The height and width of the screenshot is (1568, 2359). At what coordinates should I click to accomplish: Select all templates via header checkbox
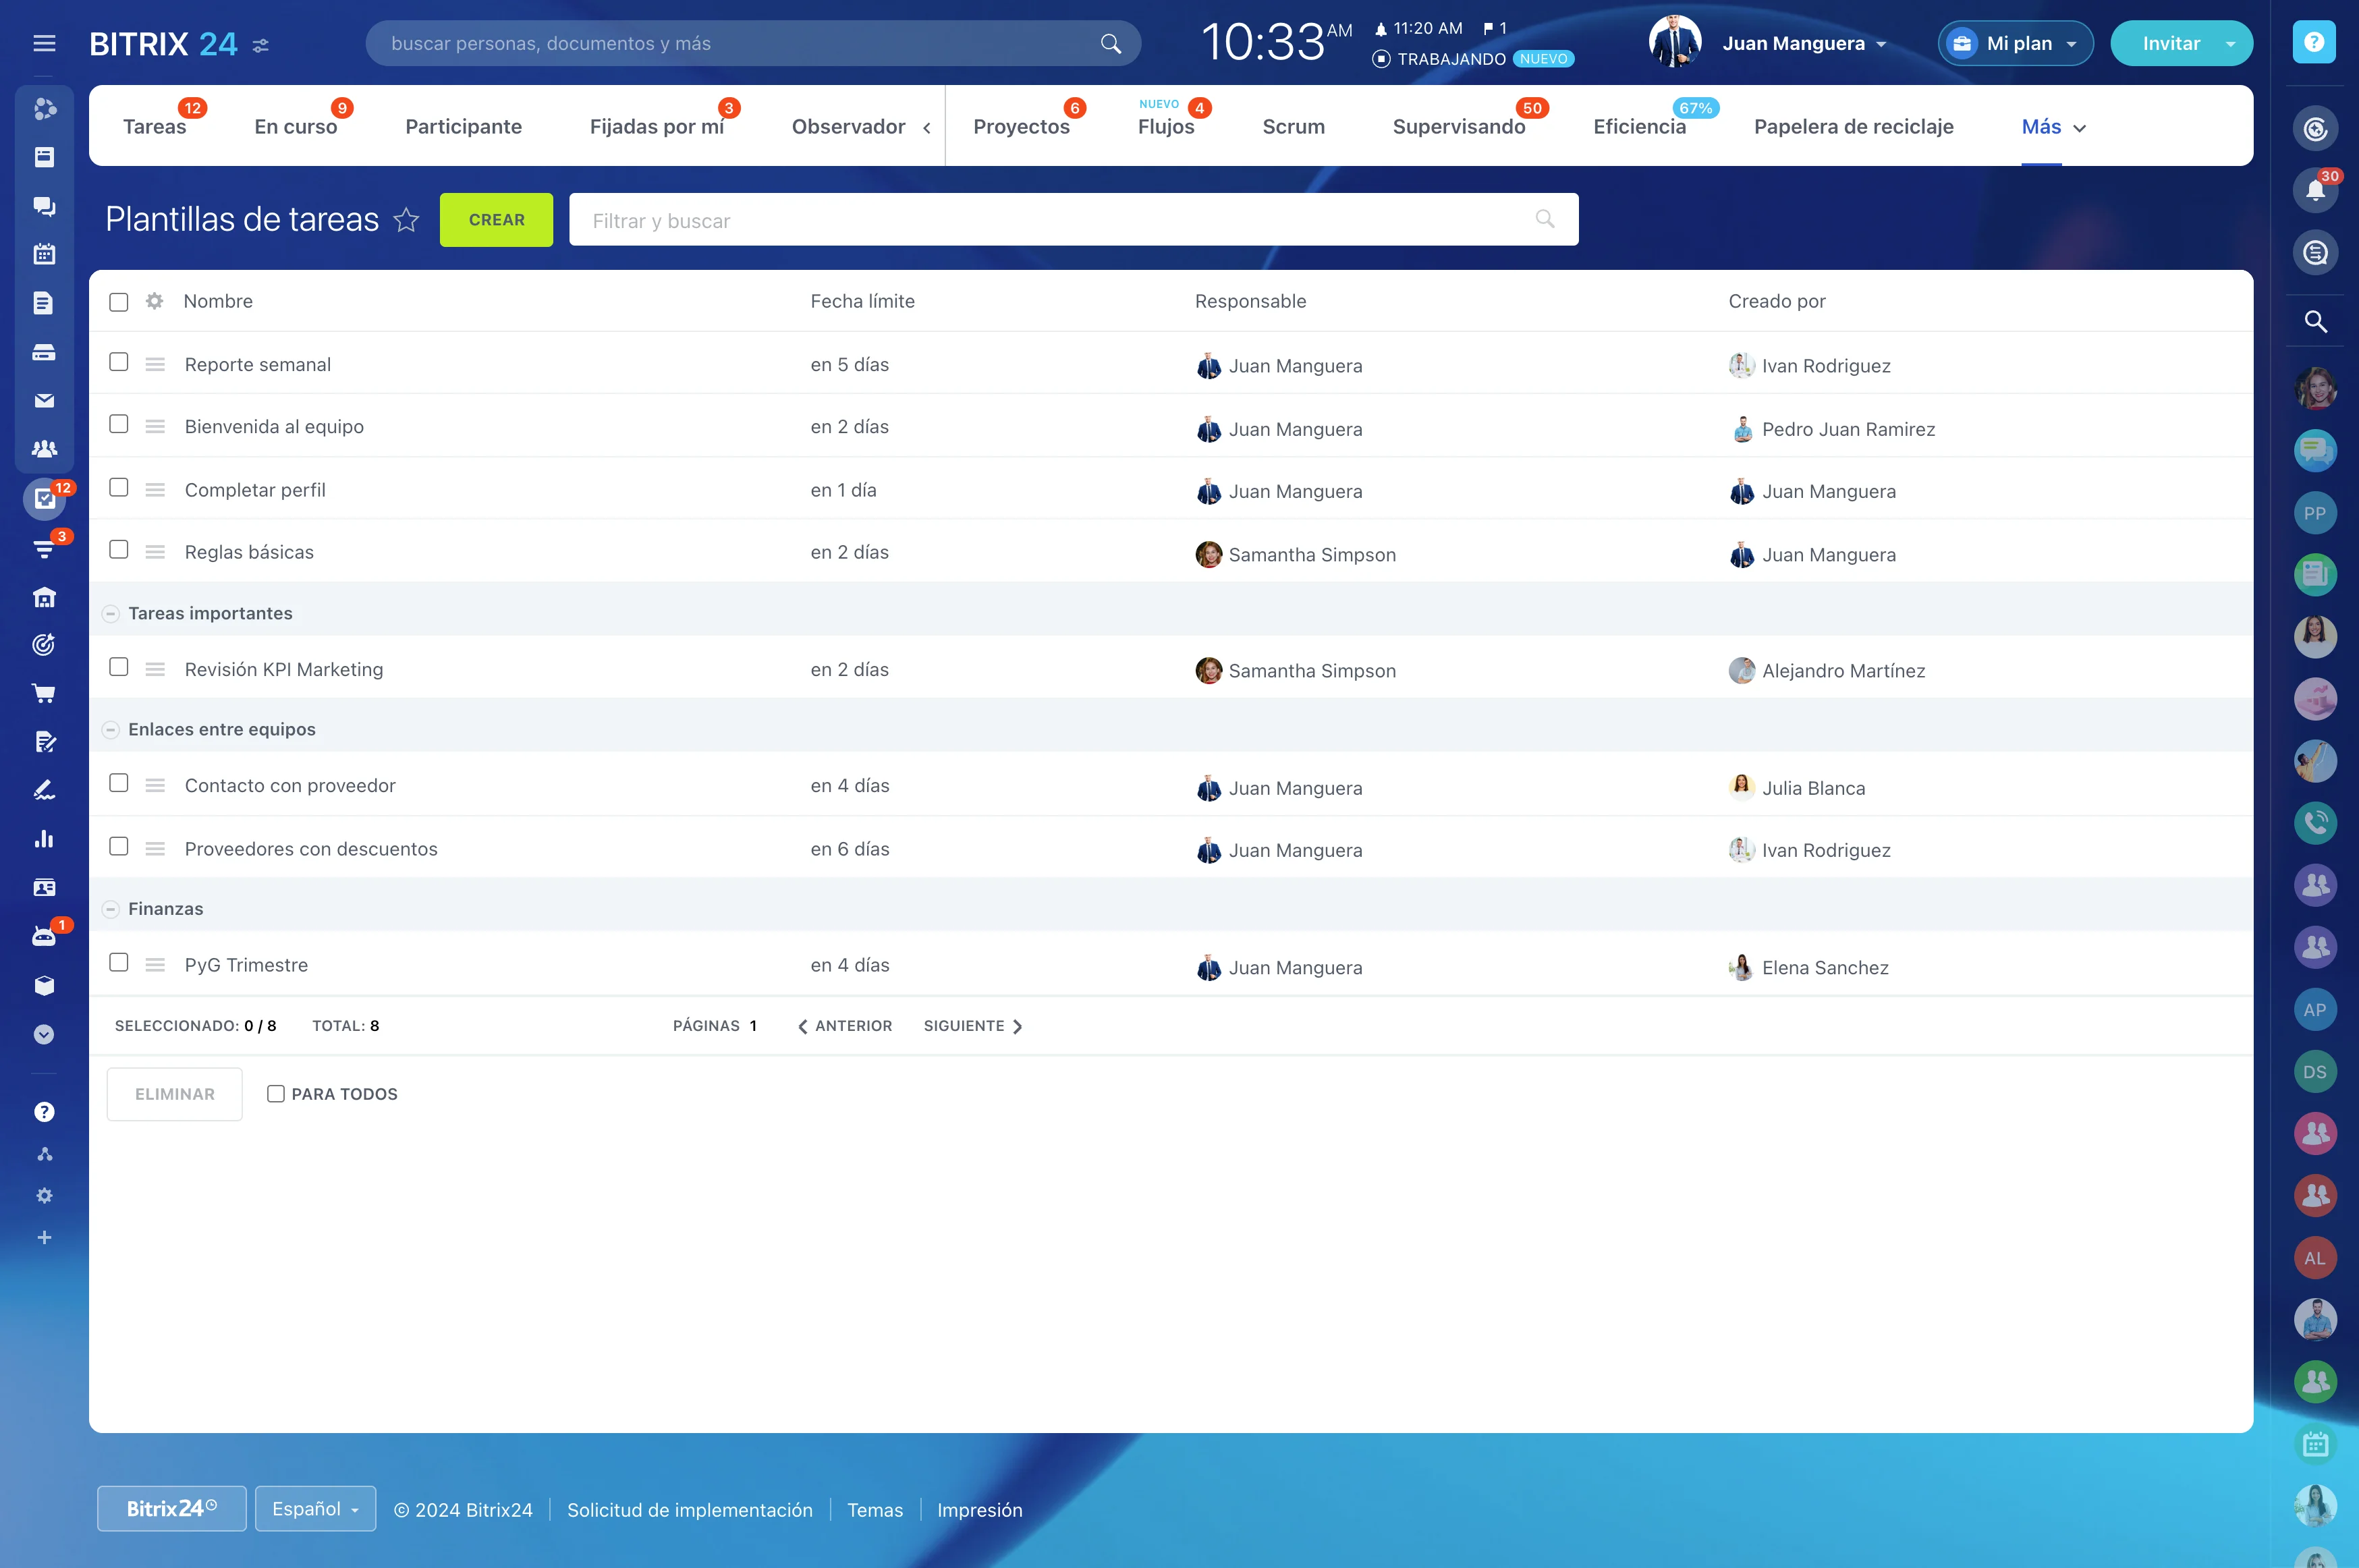[x=119, y=302]
